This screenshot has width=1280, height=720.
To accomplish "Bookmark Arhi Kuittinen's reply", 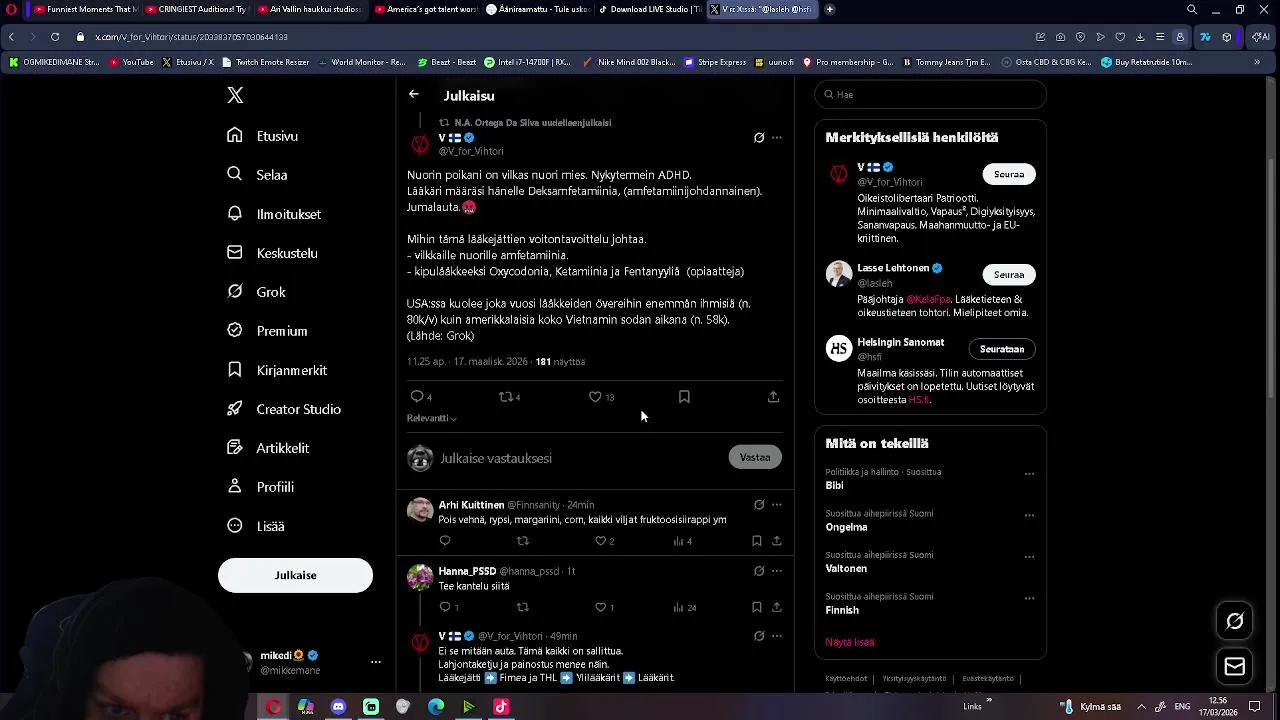I will point(756,541).
